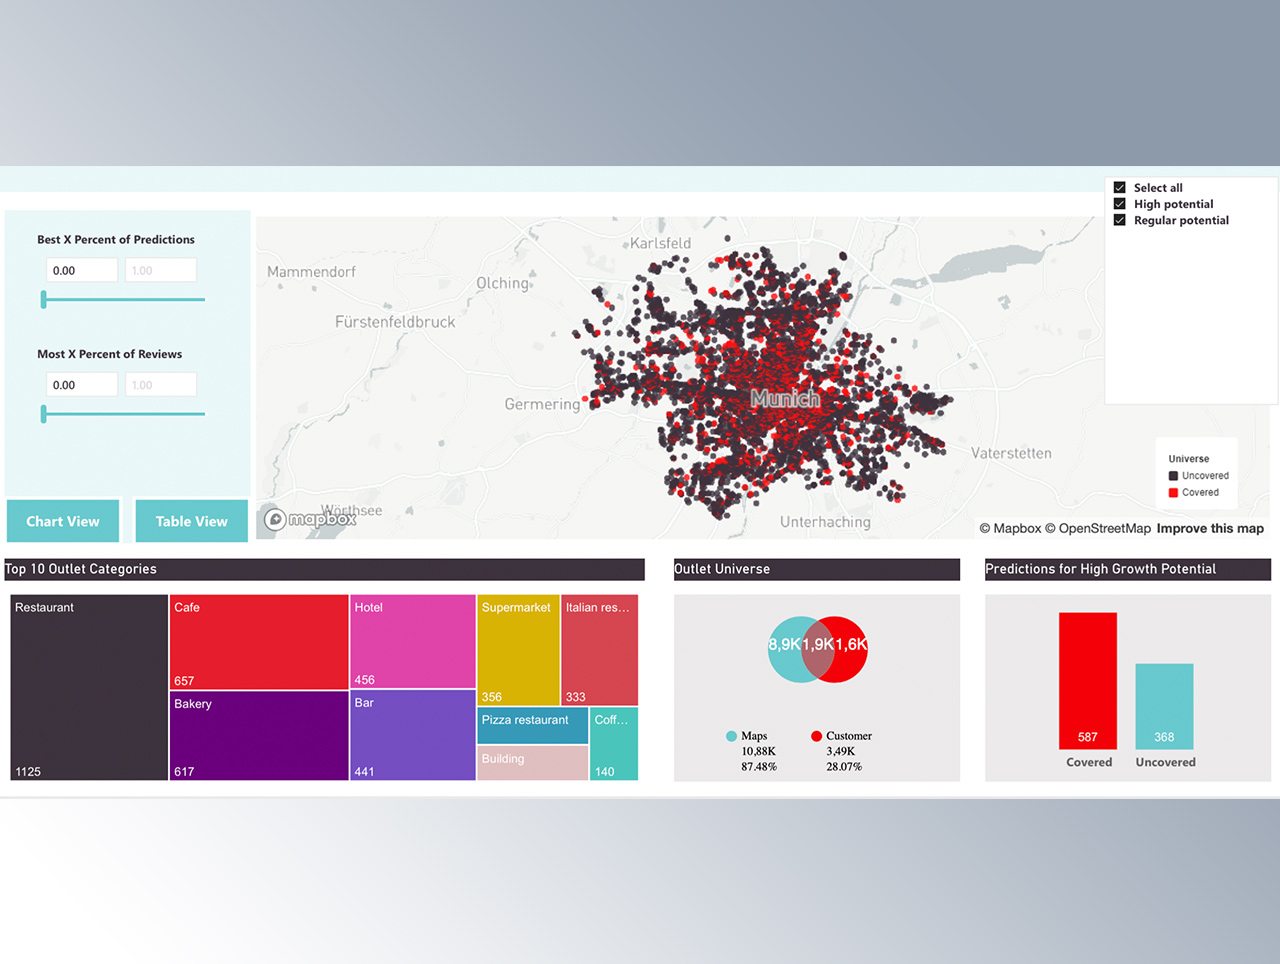Image resolution: width=1280 pixels, height=964 pixels.
Task: Select the Restaurant block in the treemap
Action: click(x=88, y=687)
